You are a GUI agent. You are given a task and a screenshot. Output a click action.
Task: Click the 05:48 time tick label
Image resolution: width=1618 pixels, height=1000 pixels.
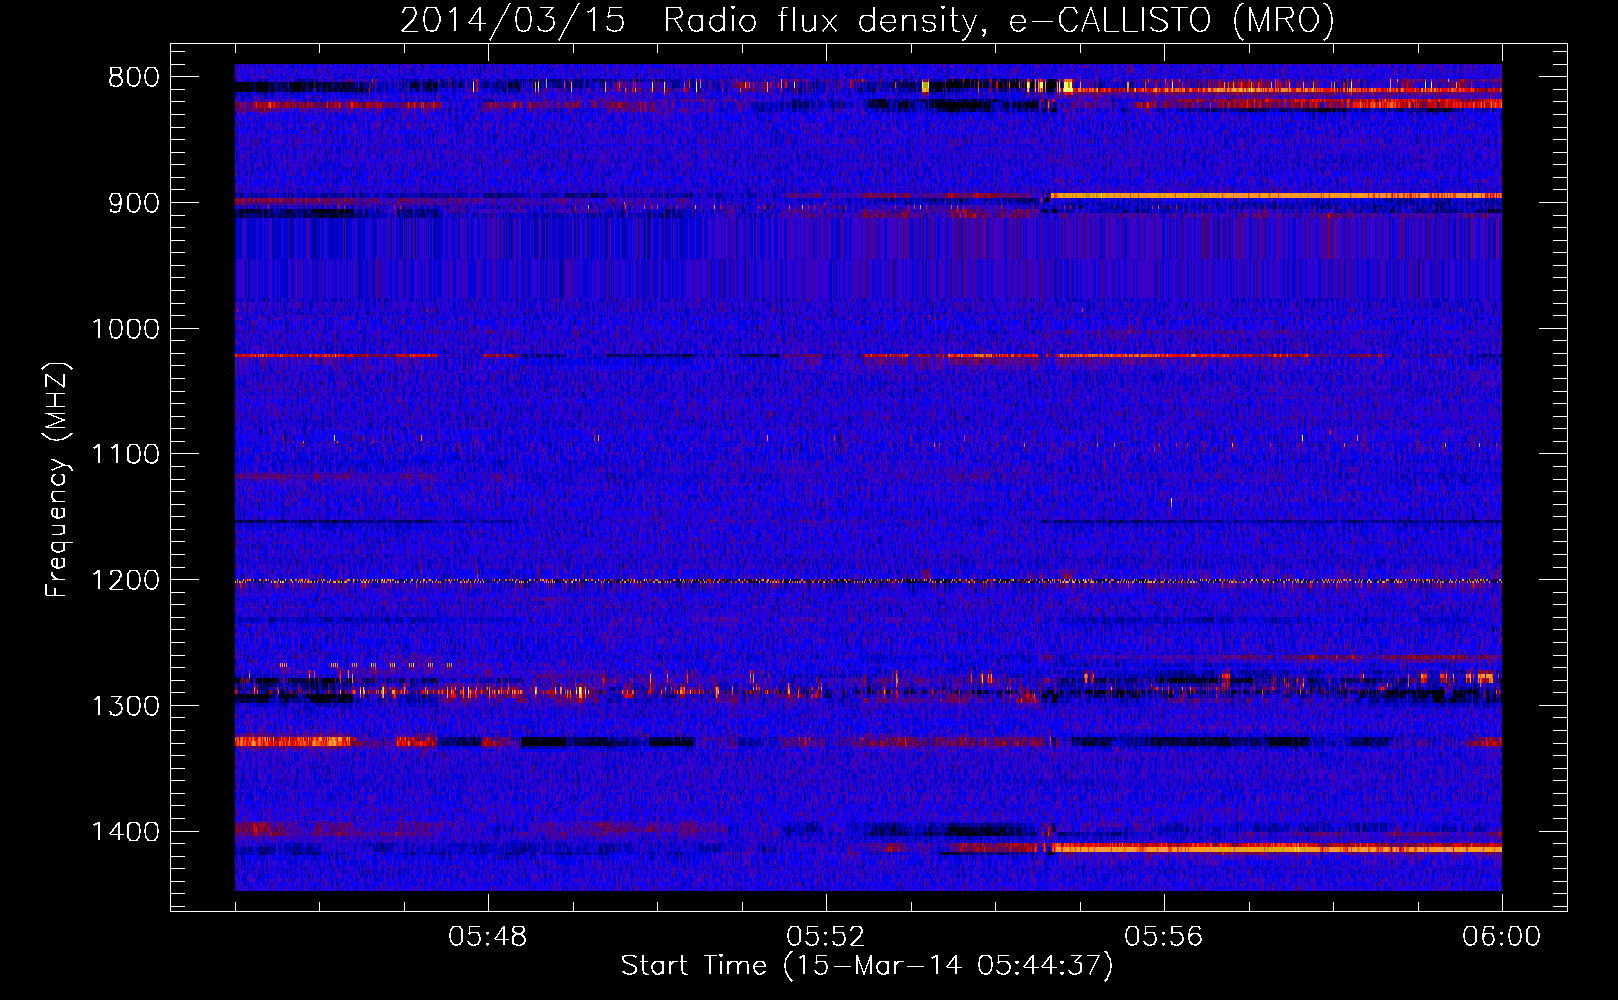pos(488,937)
